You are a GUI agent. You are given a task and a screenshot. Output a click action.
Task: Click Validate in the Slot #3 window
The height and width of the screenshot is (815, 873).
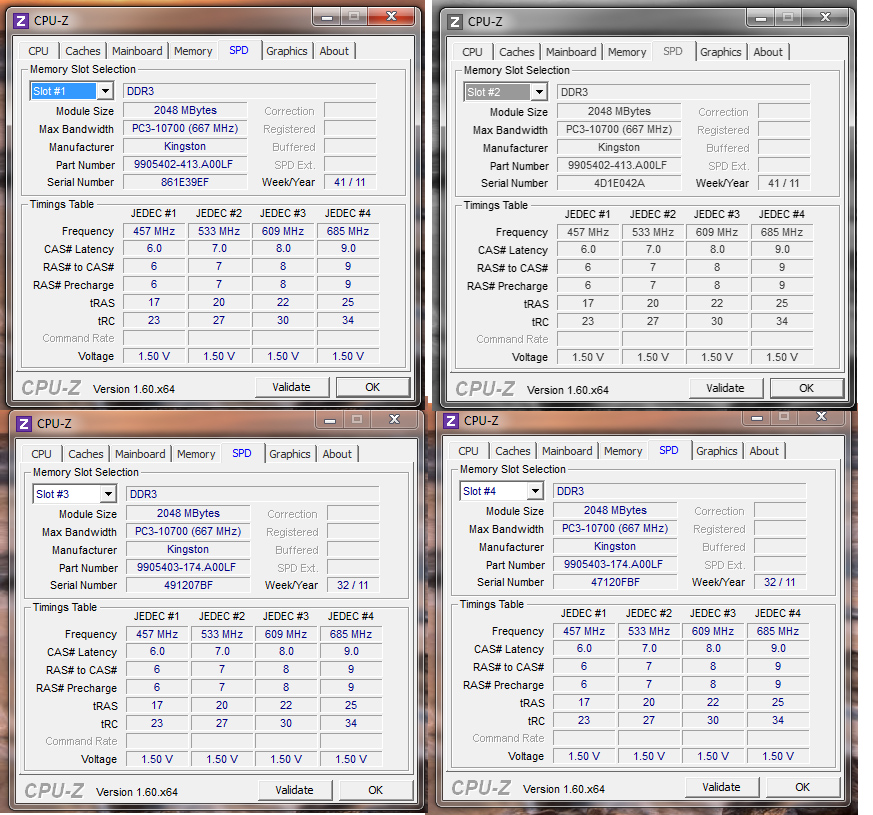click(295, 791)
